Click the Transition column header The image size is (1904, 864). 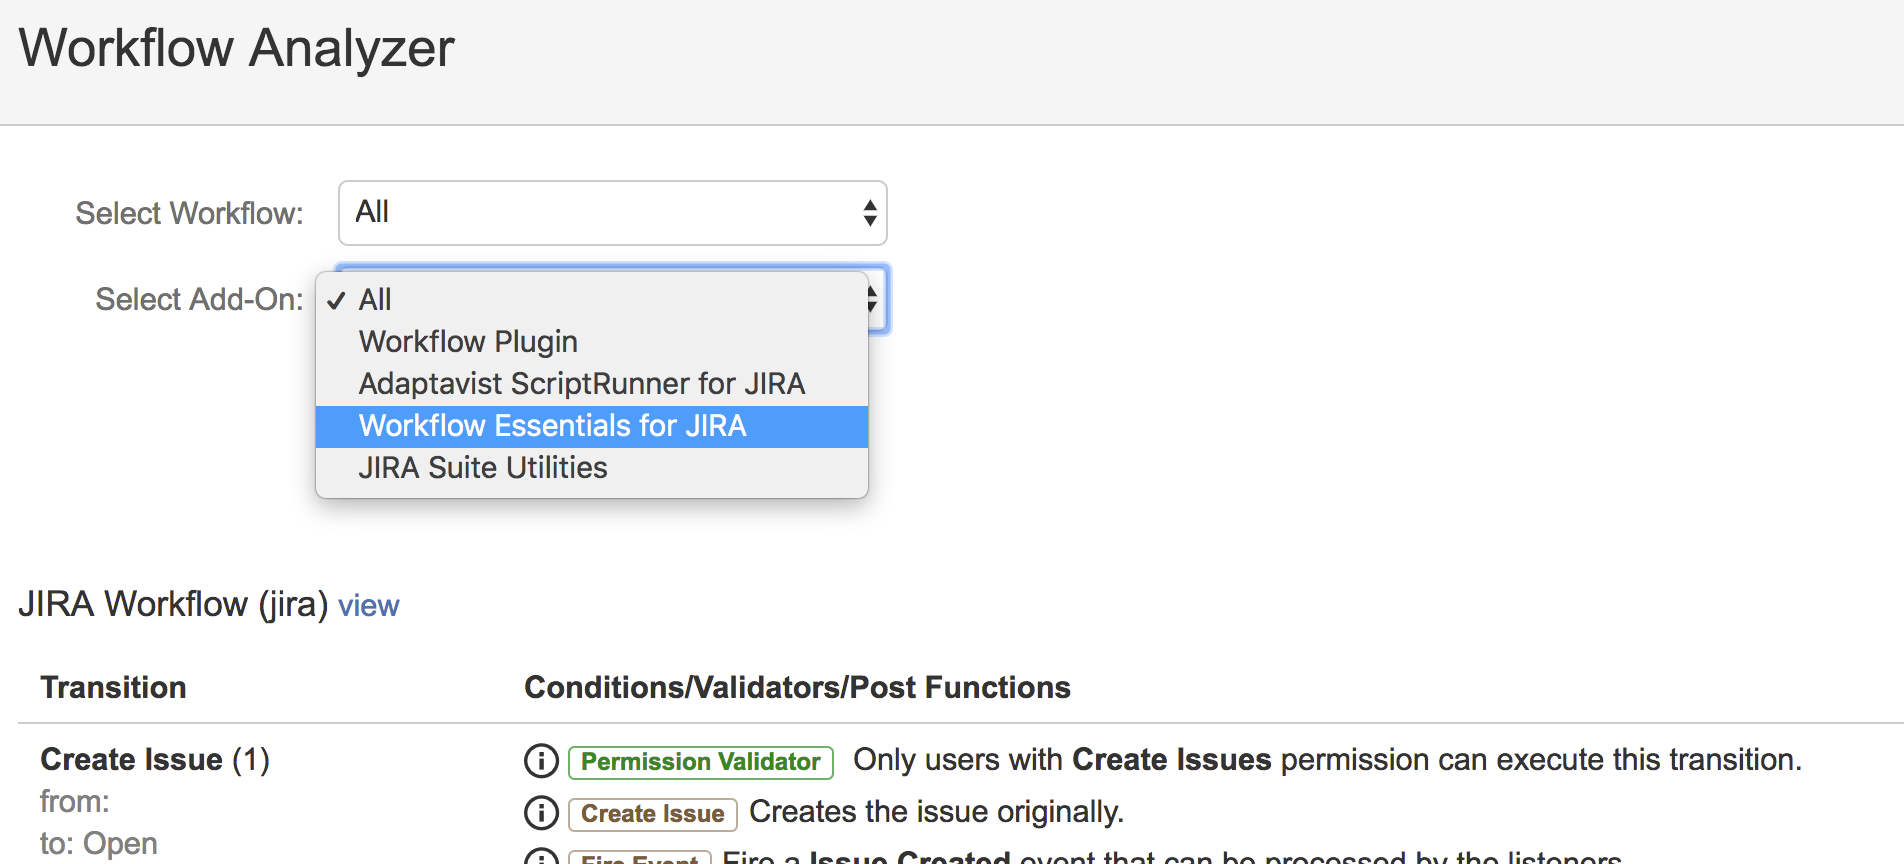click(x=113, y=688)
